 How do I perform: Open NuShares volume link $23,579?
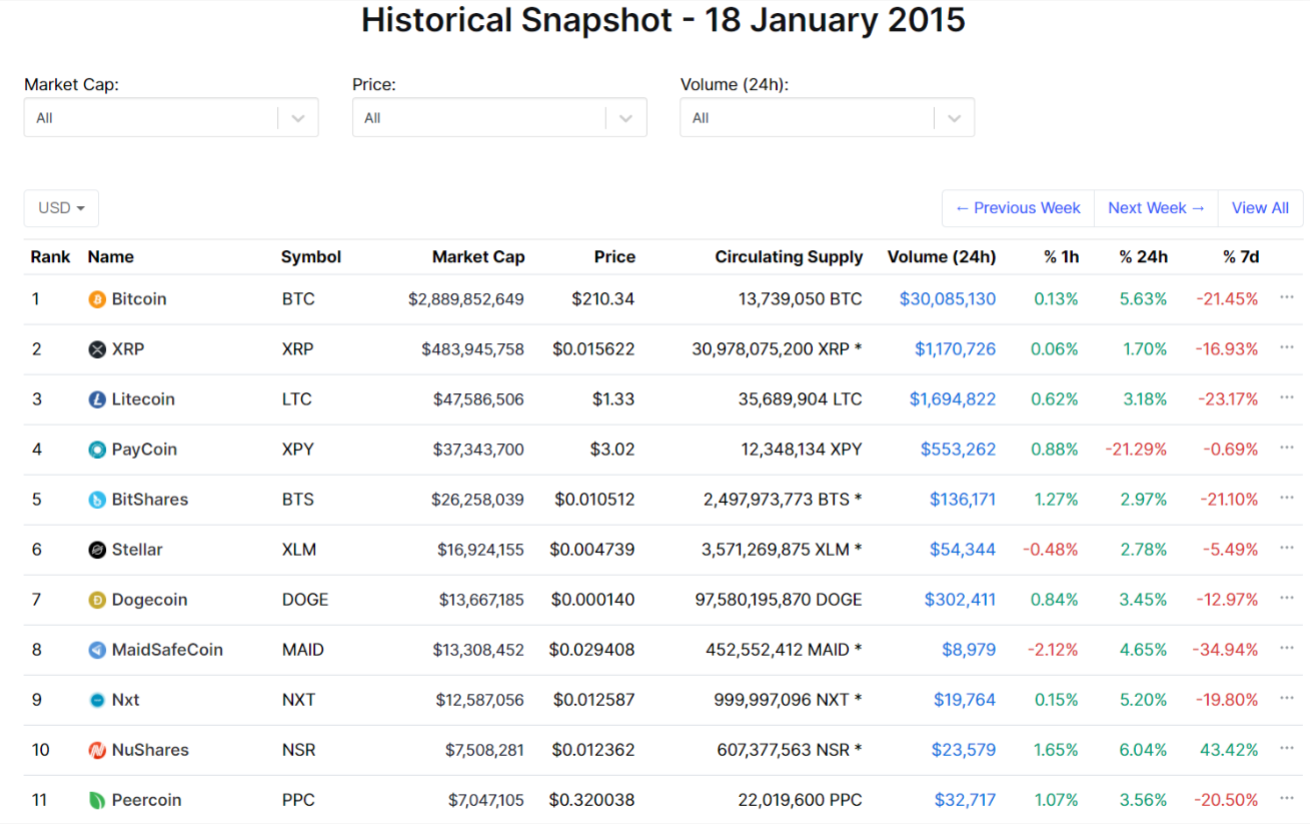pyautogui.click(x=964, y=750)
